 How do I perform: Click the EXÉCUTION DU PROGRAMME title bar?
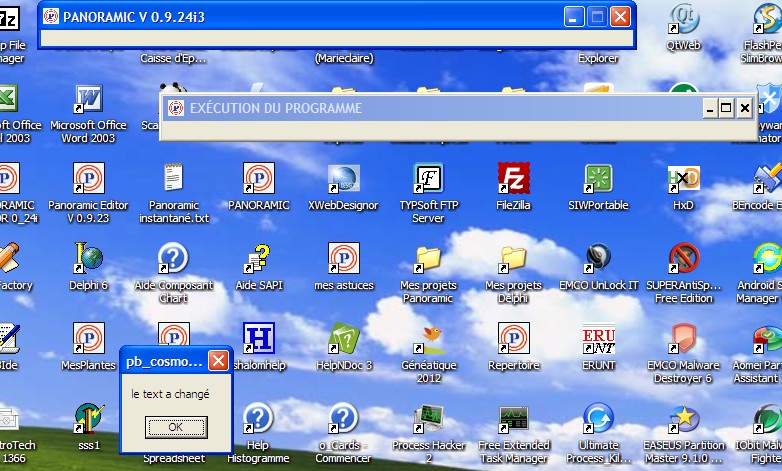(x=458, y=108)
